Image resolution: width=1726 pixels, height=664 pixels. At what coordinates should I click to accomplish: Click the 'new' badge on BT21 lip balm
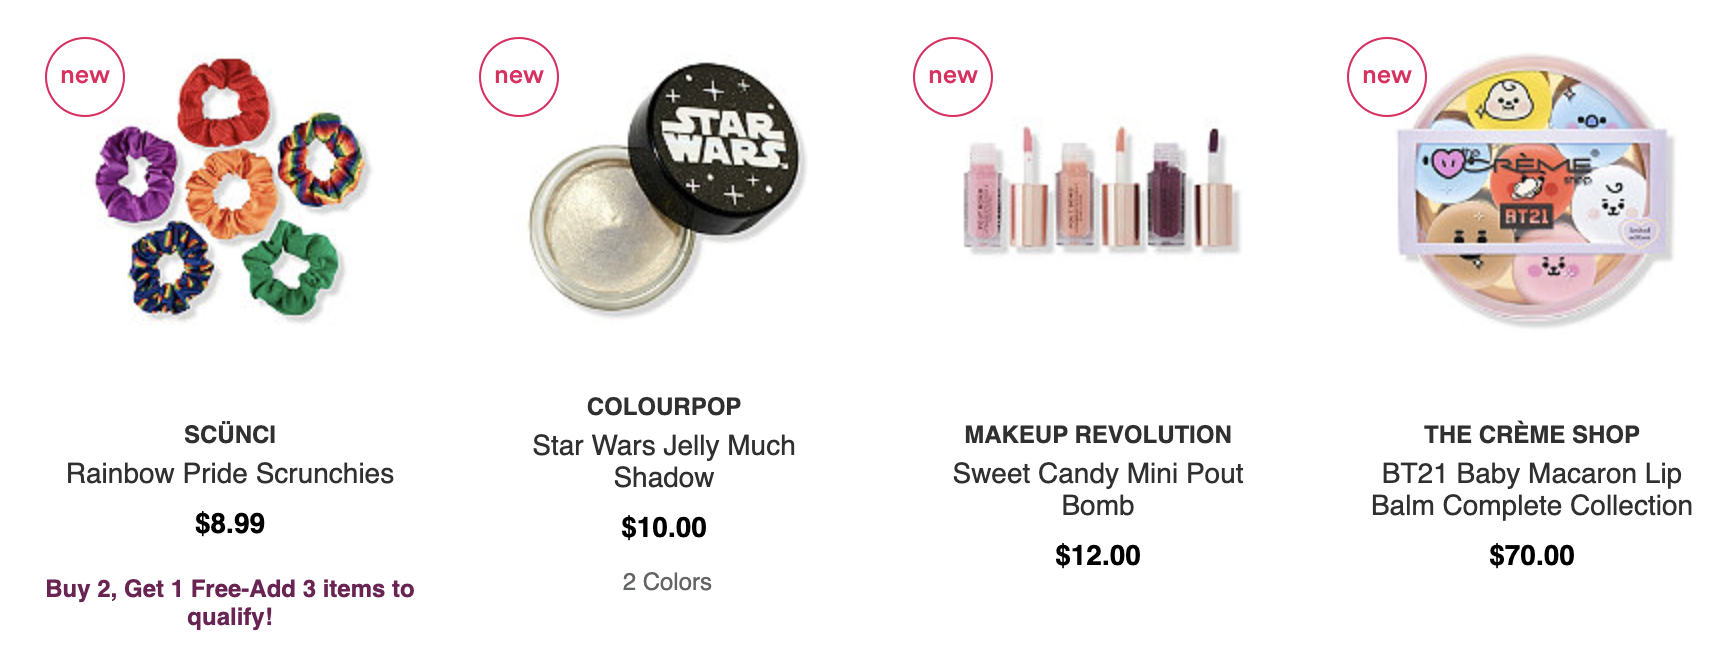click(x=1387, y=77)
